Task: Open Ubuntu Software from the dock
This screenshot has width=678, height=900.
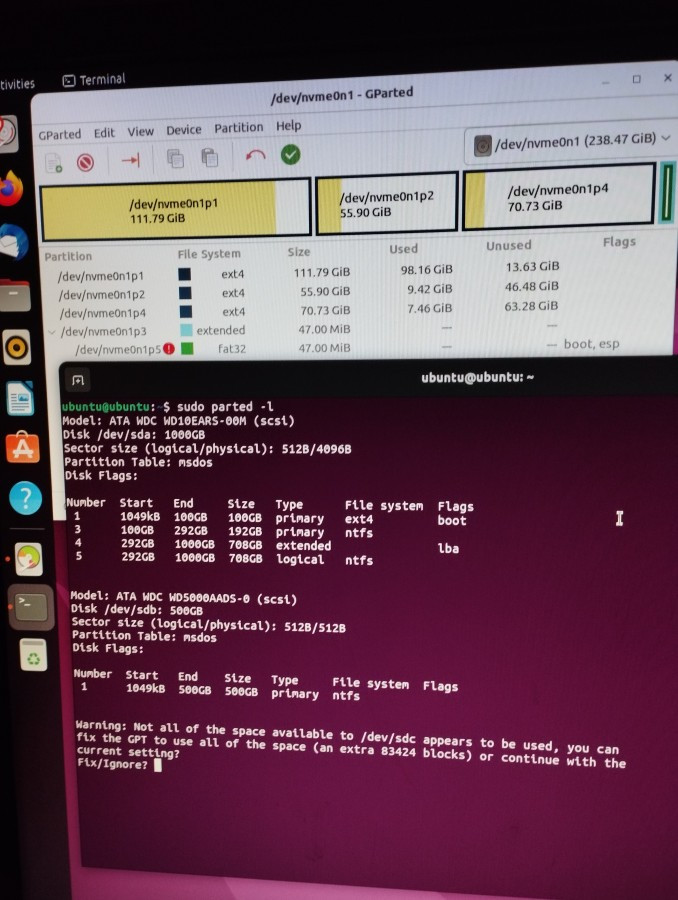Action: click(23, 447)
